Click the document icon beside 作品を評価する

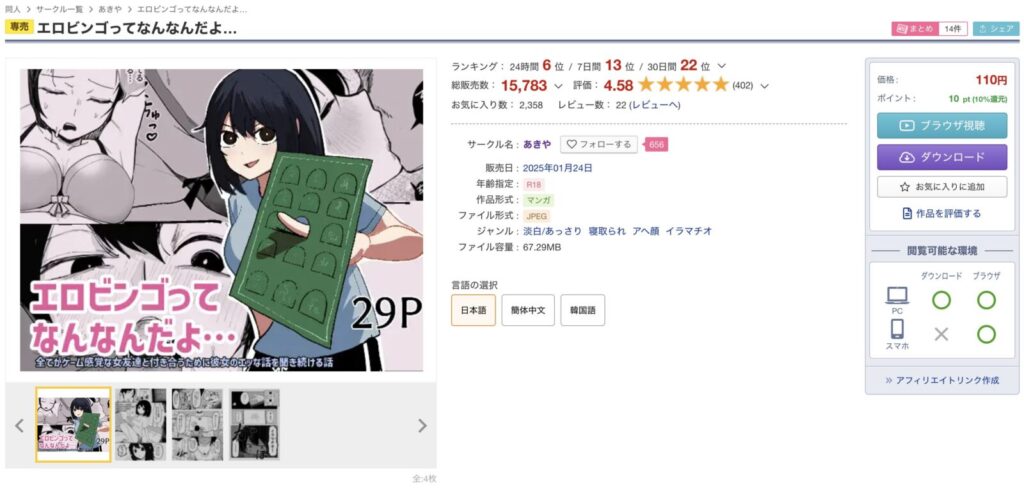(x=906, y=214)
